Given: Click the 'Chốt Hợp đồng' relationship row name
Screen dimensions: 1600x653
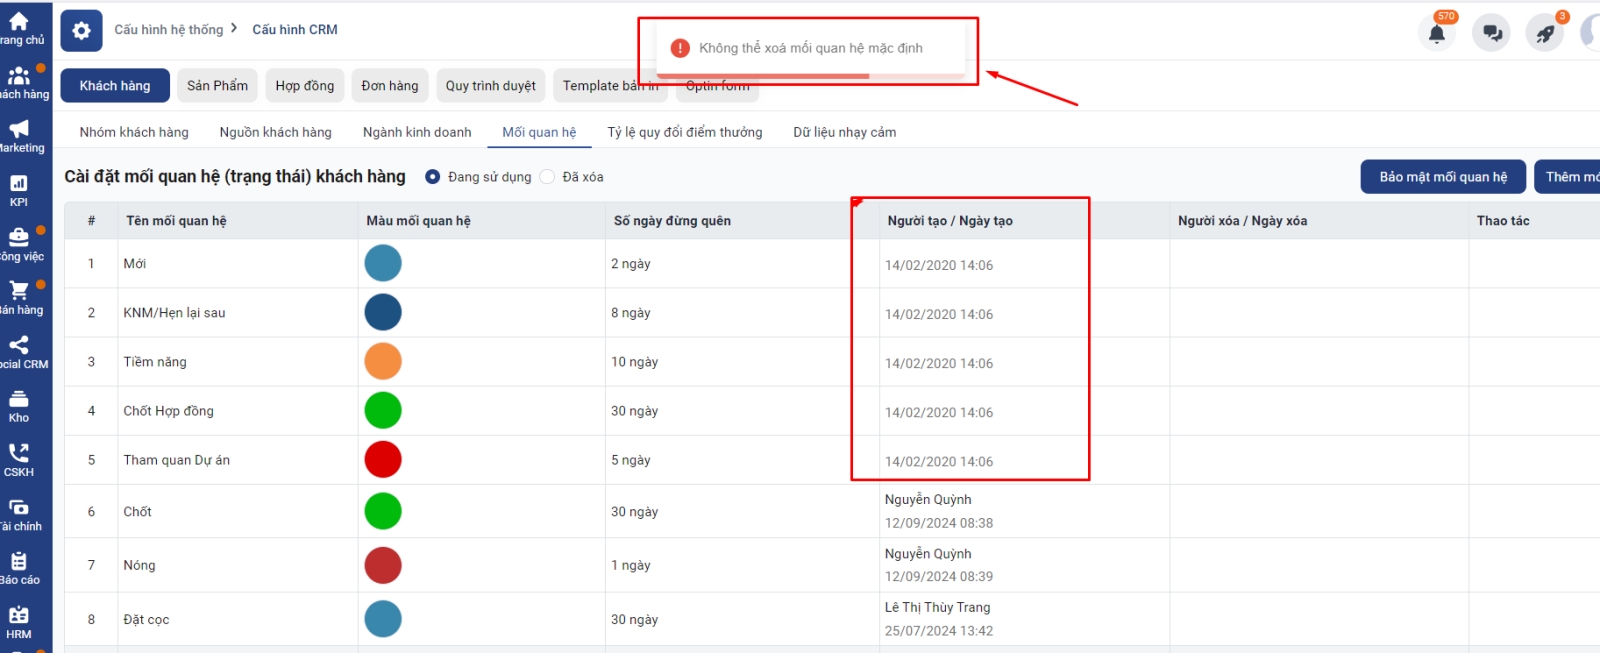Looking at the screenshot, I should point(168,411).
